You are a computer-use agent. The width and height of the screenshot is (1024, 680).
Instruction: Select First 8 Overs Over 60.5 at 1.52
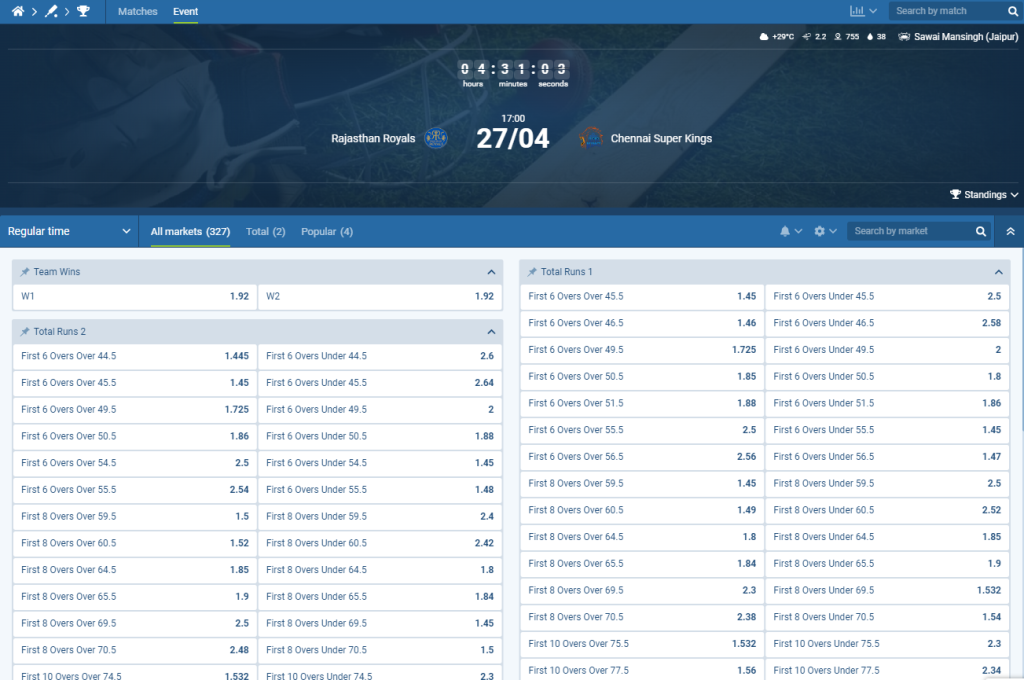pyautogui.click(x=135, y=543)
